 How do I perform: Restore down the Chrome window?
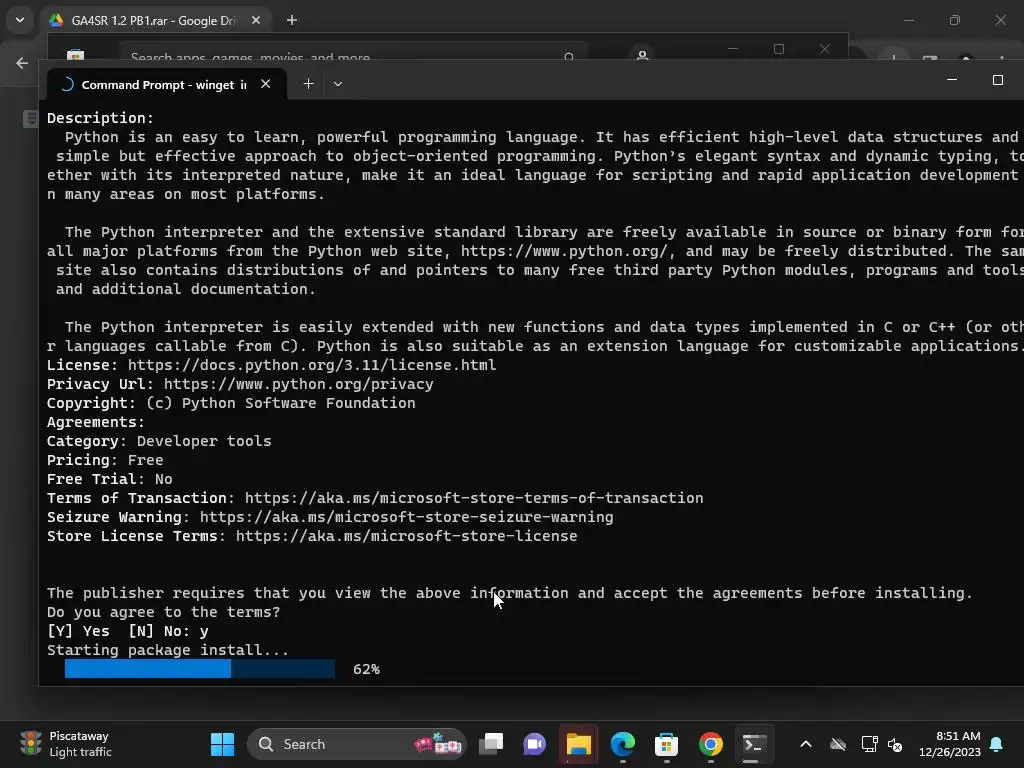955,20
